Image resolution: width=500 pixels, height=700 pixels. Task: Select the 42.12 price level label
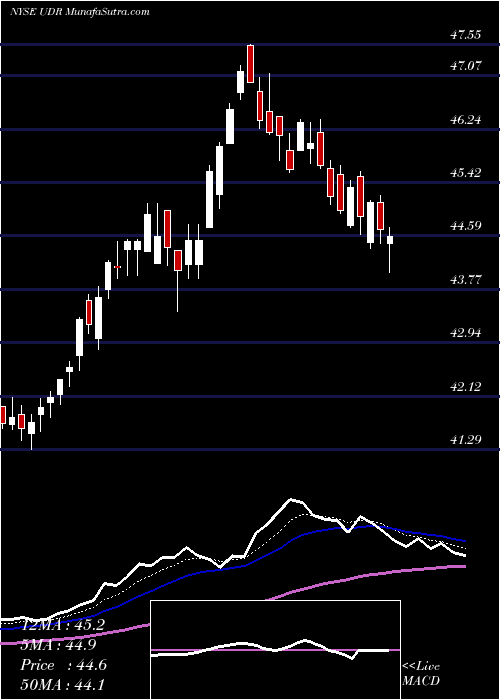(x=466, y=387)
